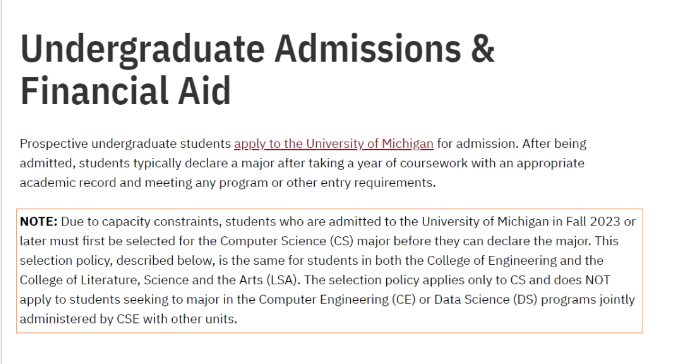The image size is (682, 364).
Task: Click 'College of Literature, Science and the Arts'
Action: (141, 280)
